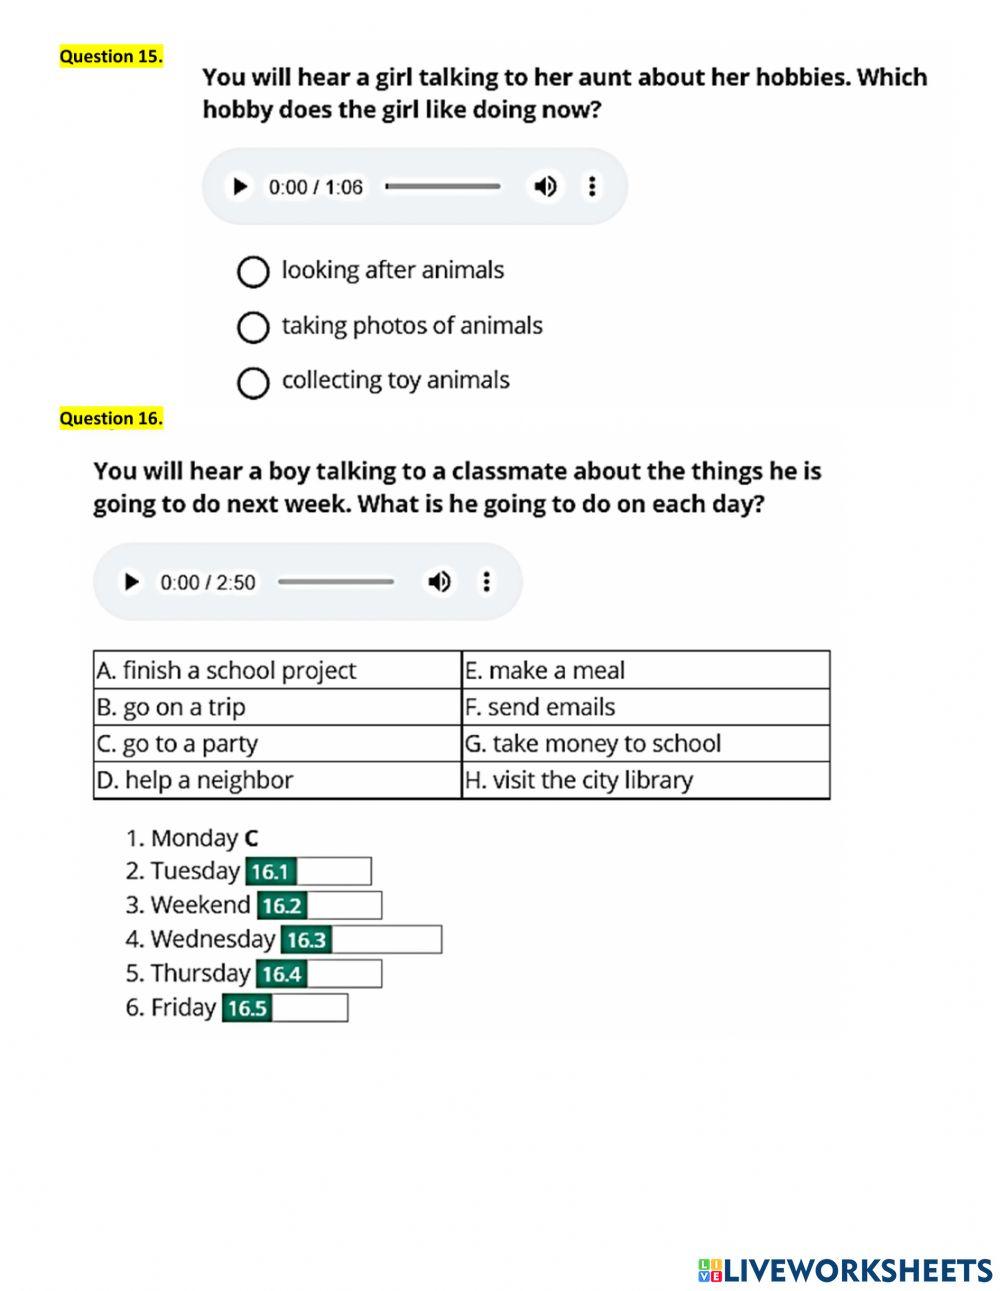1000x1291 pixels.
Task: Play the Question 16 audio clip
Action: pyautogui.click(x=130, y=582)
